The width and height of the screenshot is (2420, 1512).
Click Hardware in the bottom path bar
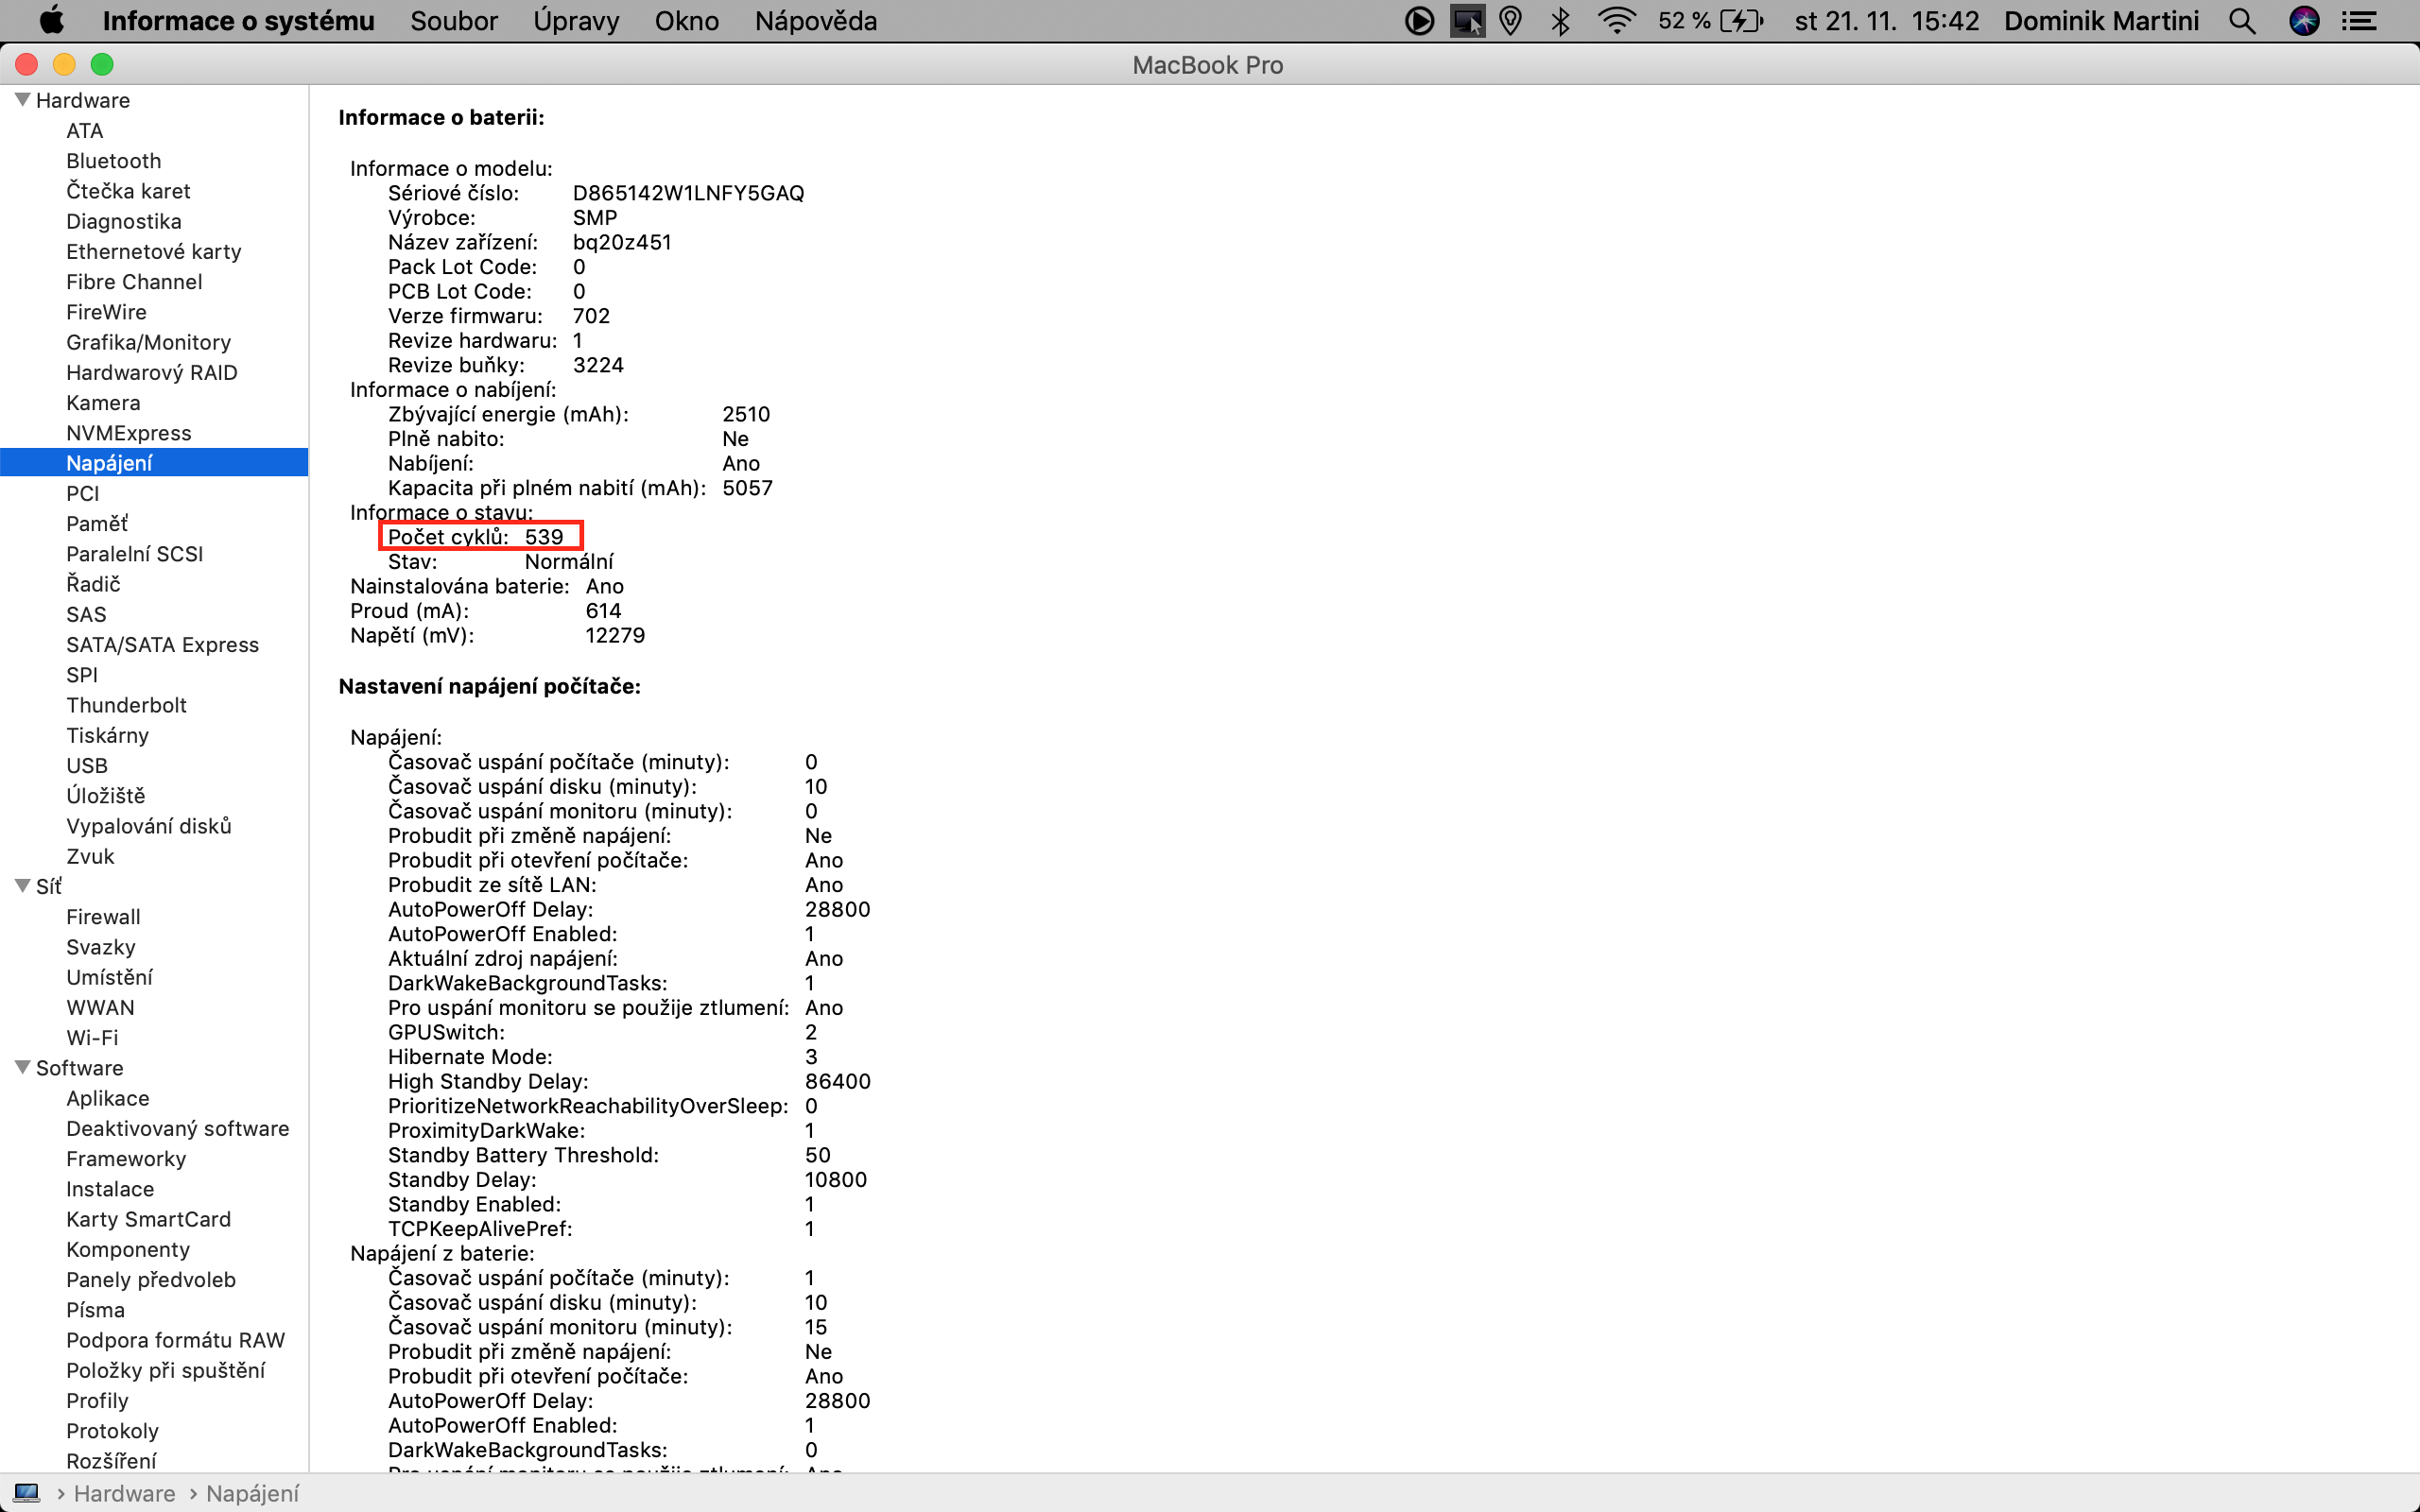pyautogui.click(x=124, y=1493)
